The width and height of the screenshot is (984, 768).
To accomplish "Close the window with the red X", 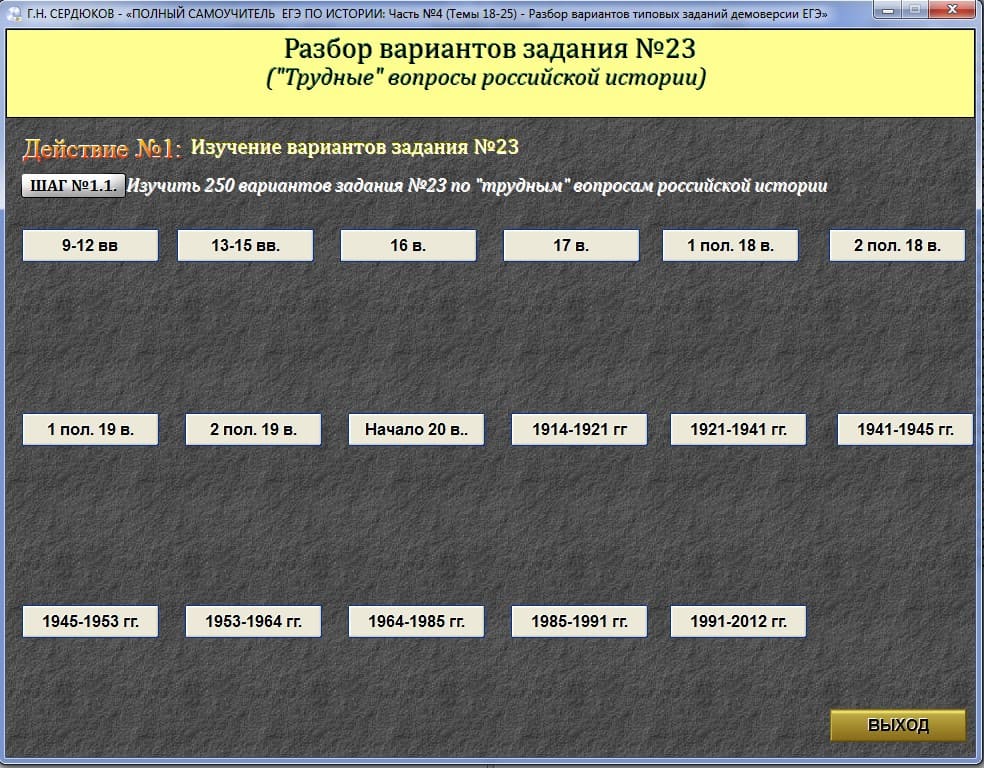I will click(x=952, y=10).
